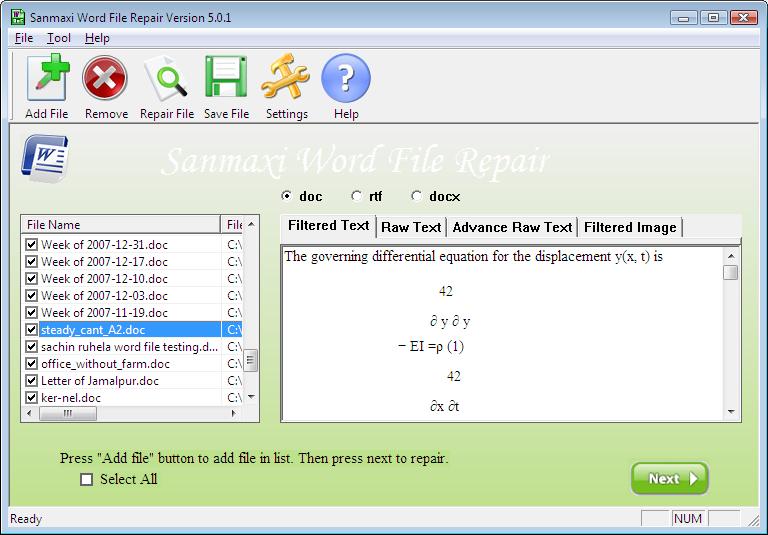Select the rtf radio button
The width and height of the screenshot is (768, 535).
pyautogui.click(x=356, y=196)
